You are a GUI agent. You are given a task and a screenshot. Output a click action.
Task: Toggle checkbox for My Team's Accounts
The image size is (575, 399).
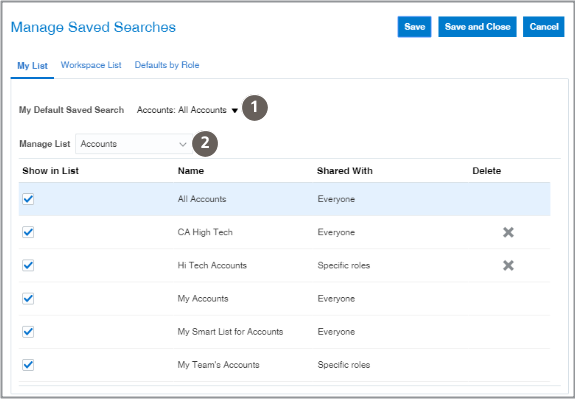(28, 365)
